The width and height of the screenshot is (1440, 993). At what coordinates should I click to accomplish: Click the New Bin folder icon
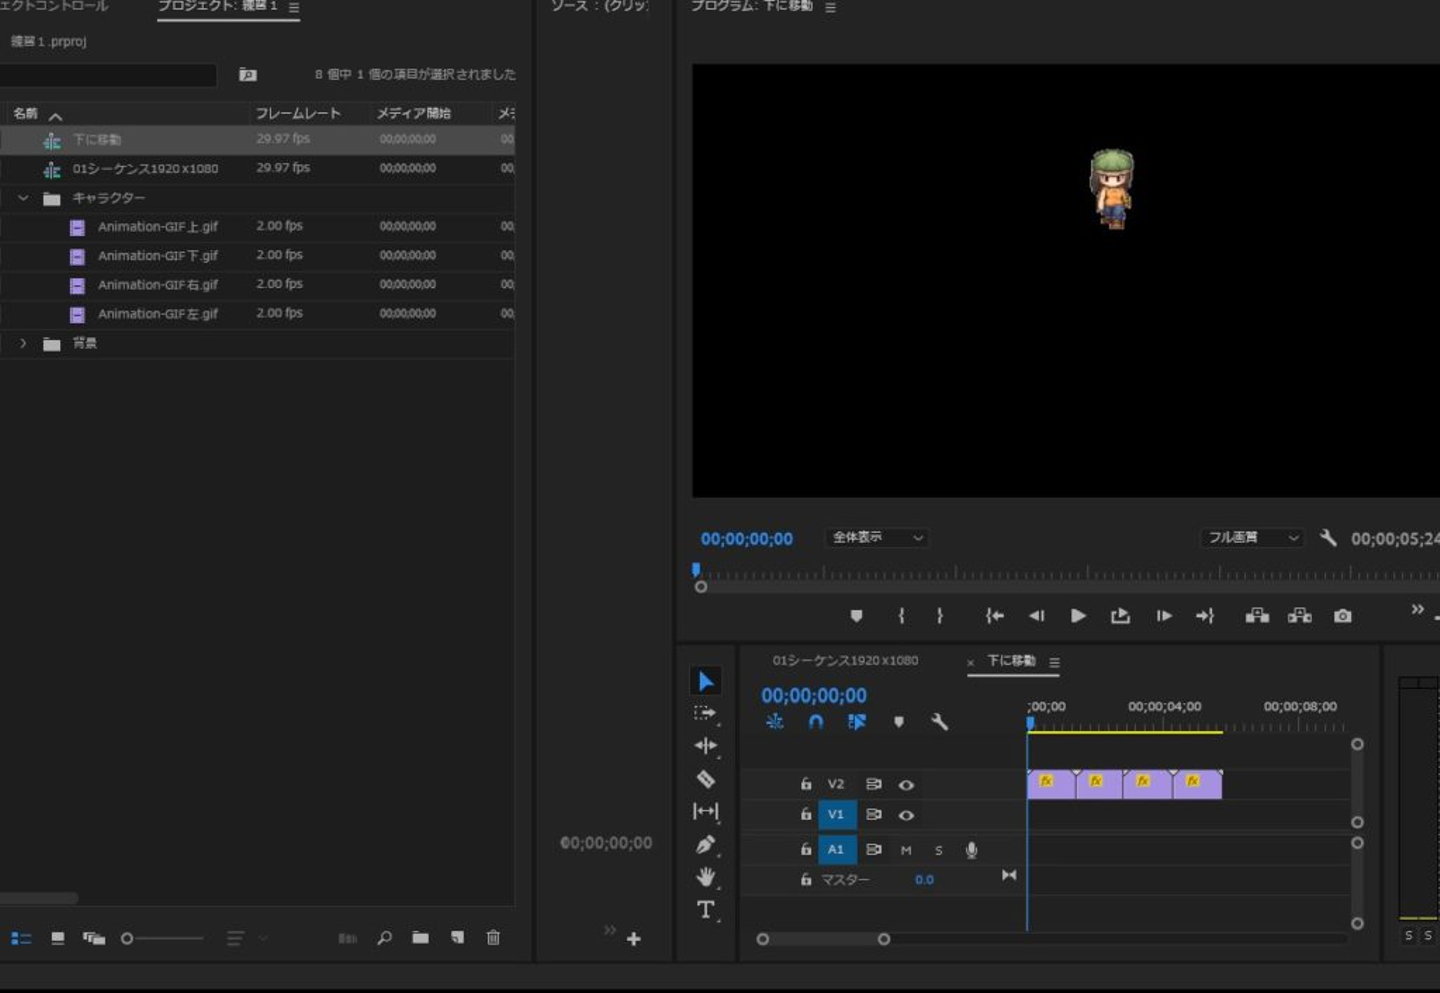pos(421,938)
